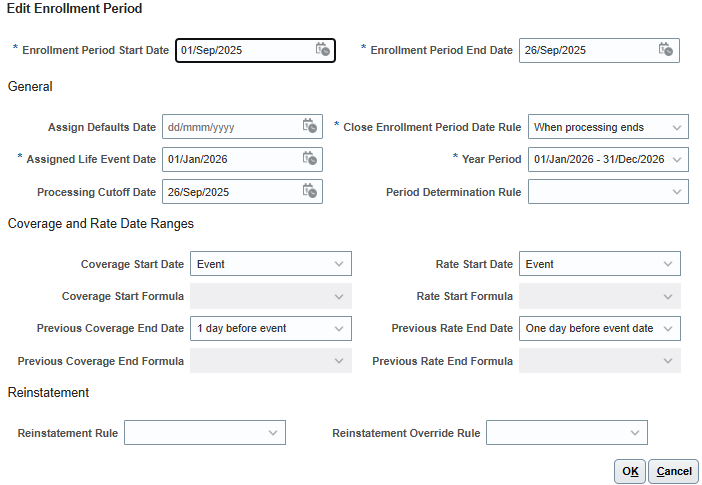The width and height of the screenshot is (702, 485).
Task: Open calendar picker for Assigned Life Event Date
Action: tap(309, 159)
